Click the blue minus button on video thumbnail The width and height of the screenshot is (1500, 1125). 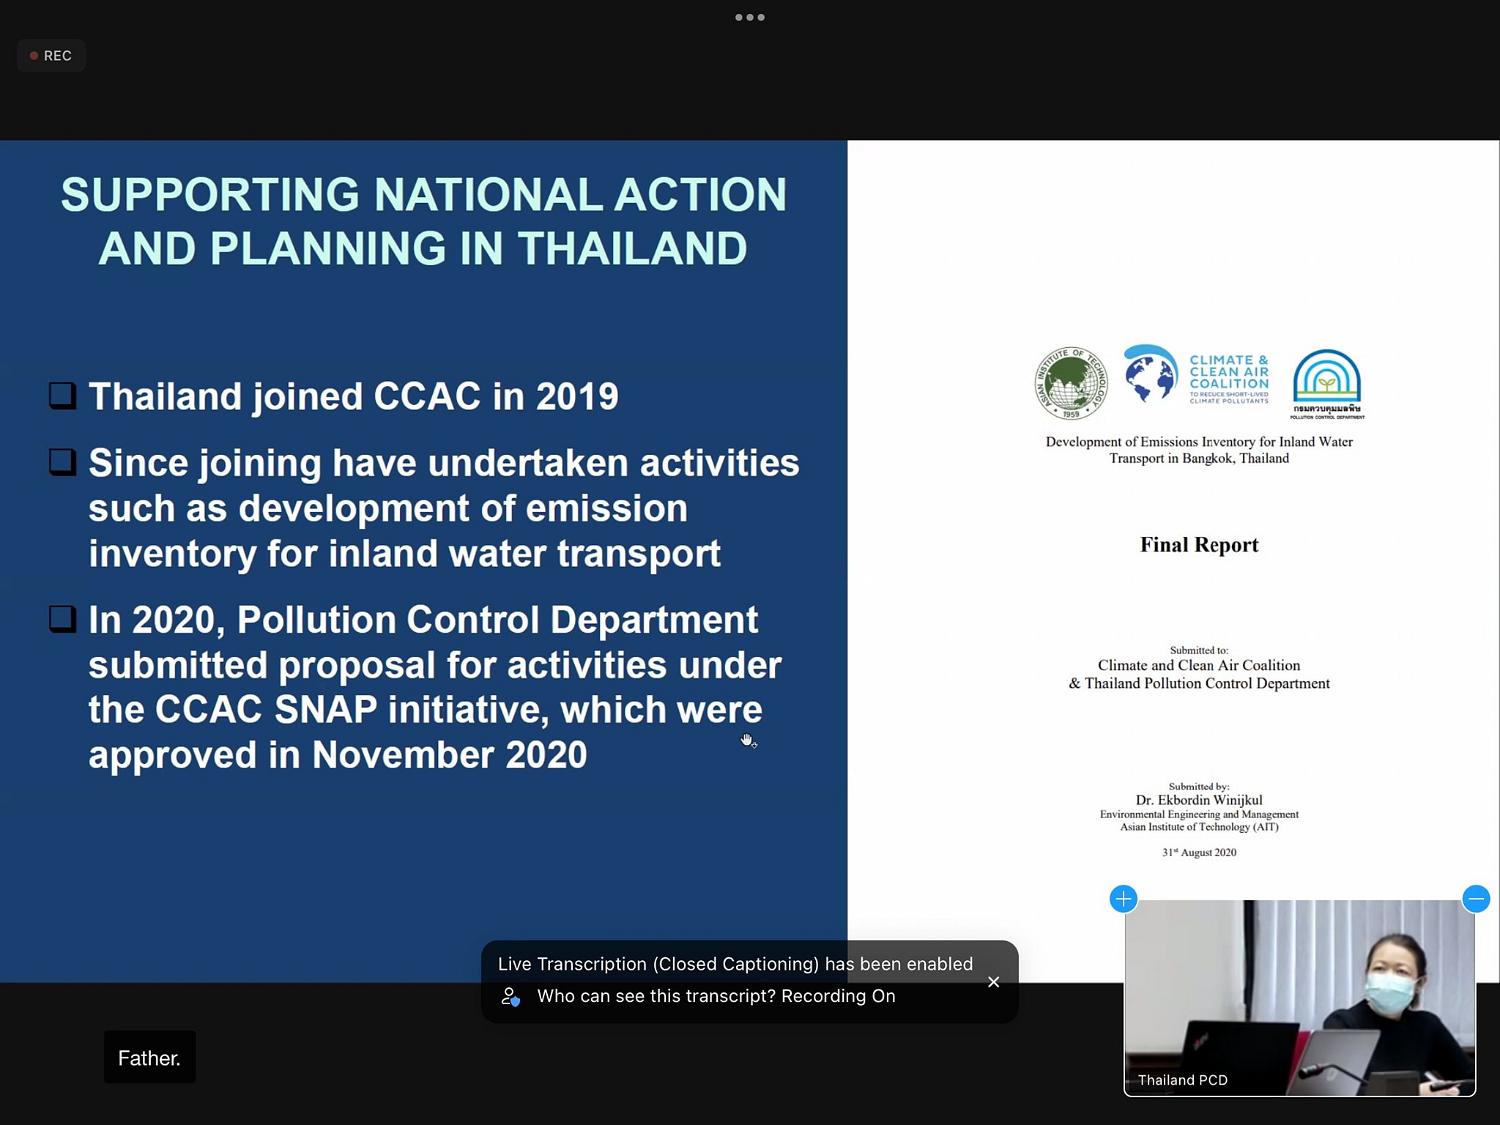pyautogui.click(x=1476, y=899)
